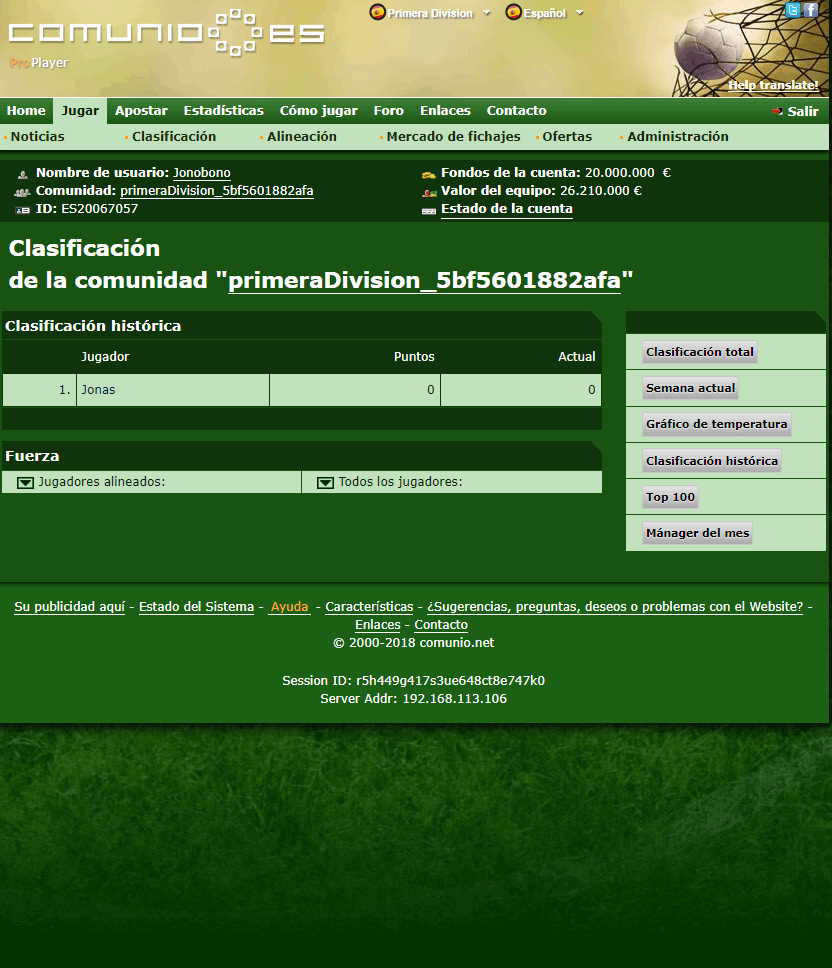Go to the Estadísticas menu
832x968 pixels.
pos(223,111)
